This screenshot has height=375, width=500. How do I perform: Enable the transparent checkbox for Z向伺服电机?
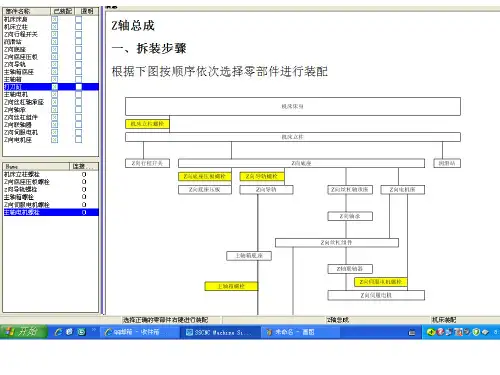tap(78, 132)
